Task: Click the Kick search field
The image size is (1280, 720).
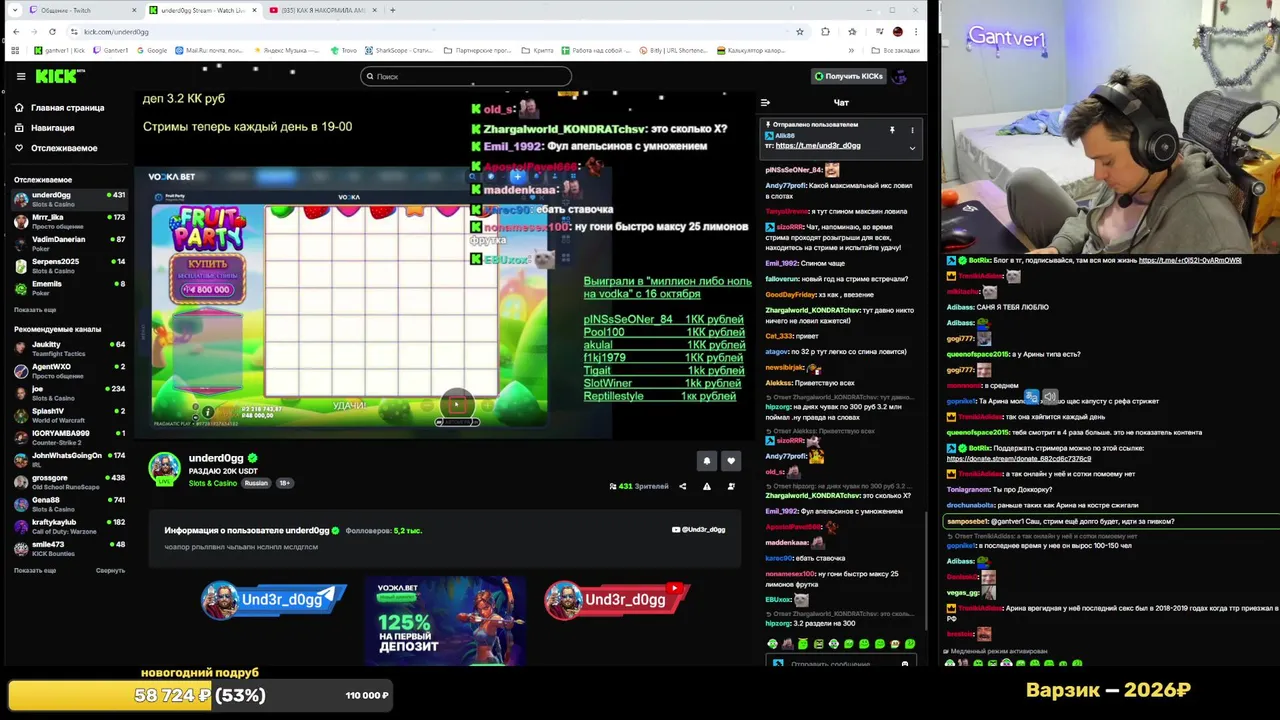Action: pyautogui.click(x=466, y=76)
